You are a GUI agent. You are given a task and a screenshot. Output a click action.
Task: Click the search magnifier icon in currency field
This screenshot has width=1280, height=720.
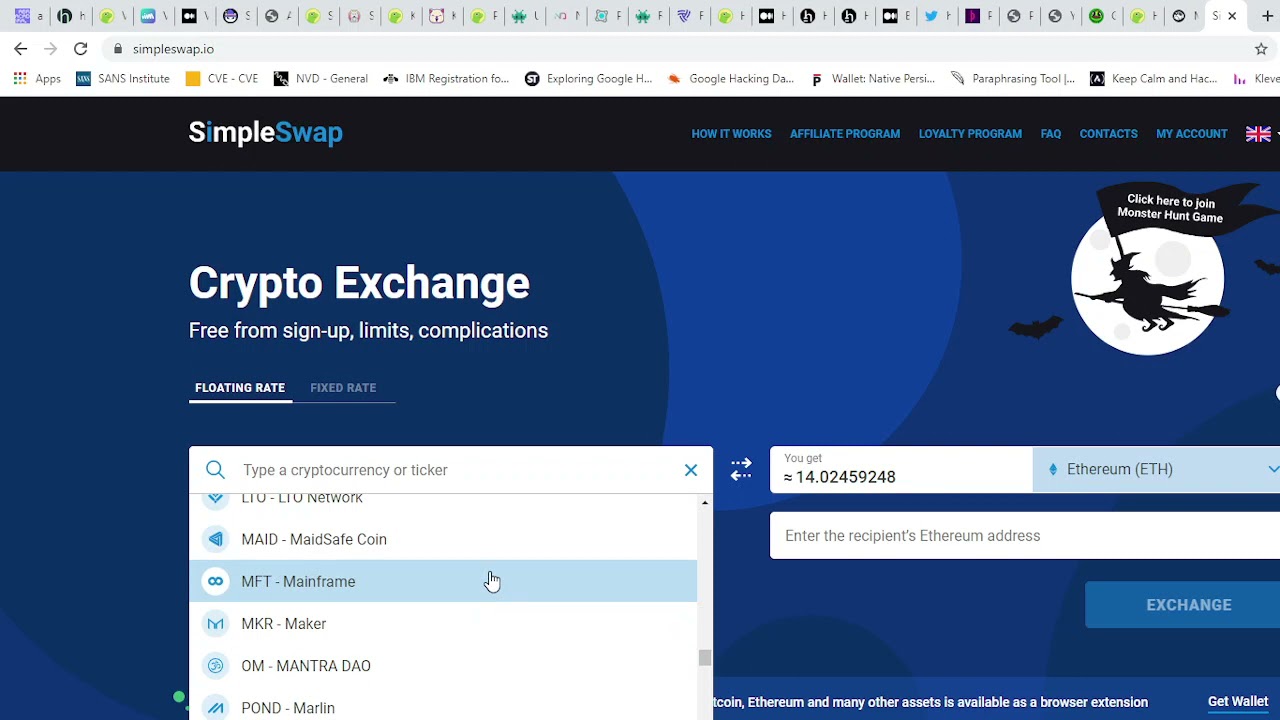[x=215, y=470]
